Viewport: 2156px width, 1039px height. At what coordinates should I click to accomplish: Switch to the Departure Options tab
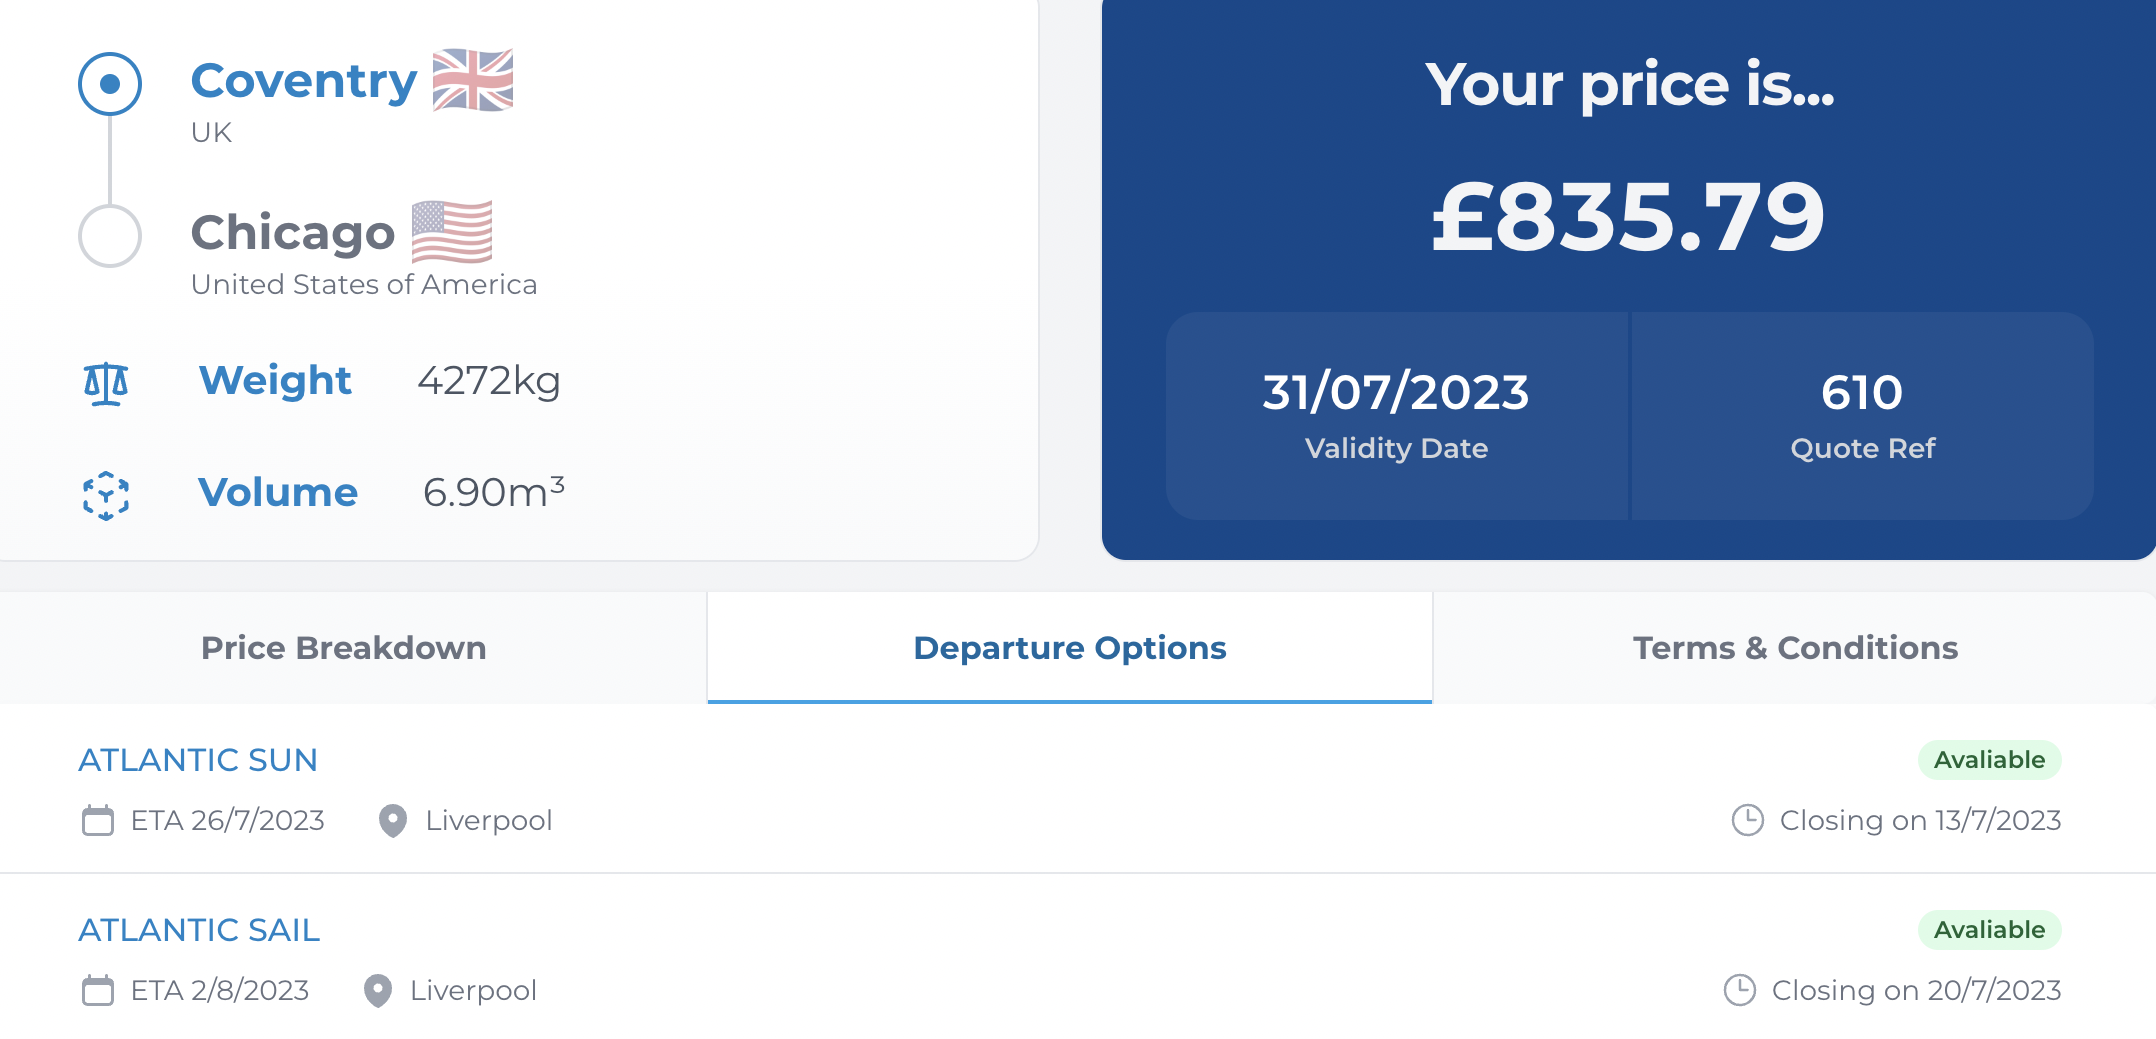tap(1069, 648)
